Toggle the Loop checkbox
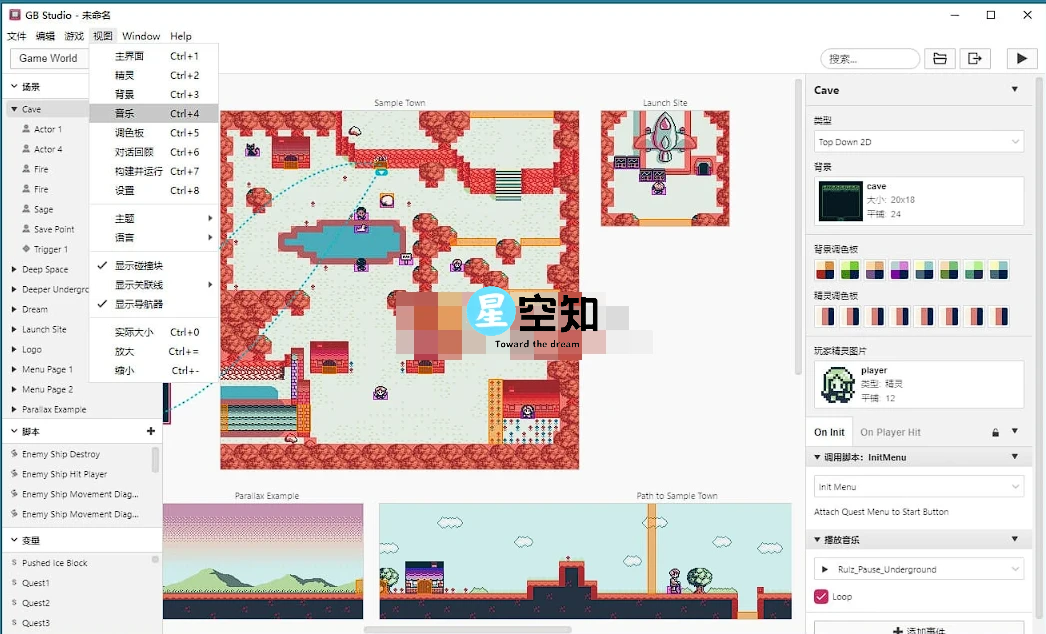Screen dimensions: 1046x634 [821, 597]
